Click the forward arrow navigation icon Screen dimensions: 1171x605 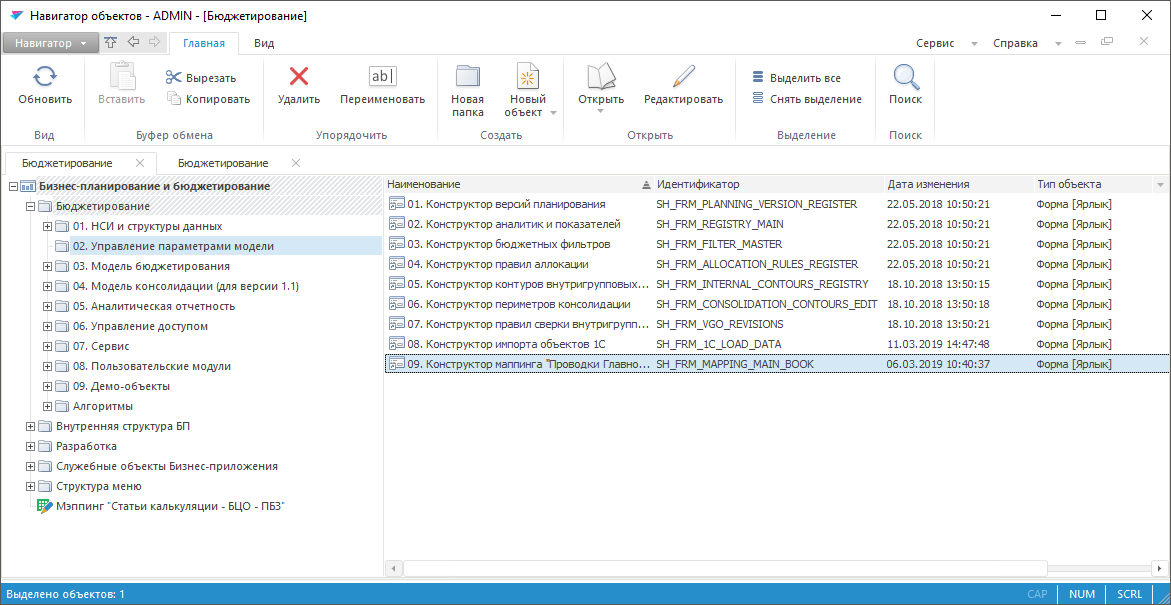click(155, 43)
